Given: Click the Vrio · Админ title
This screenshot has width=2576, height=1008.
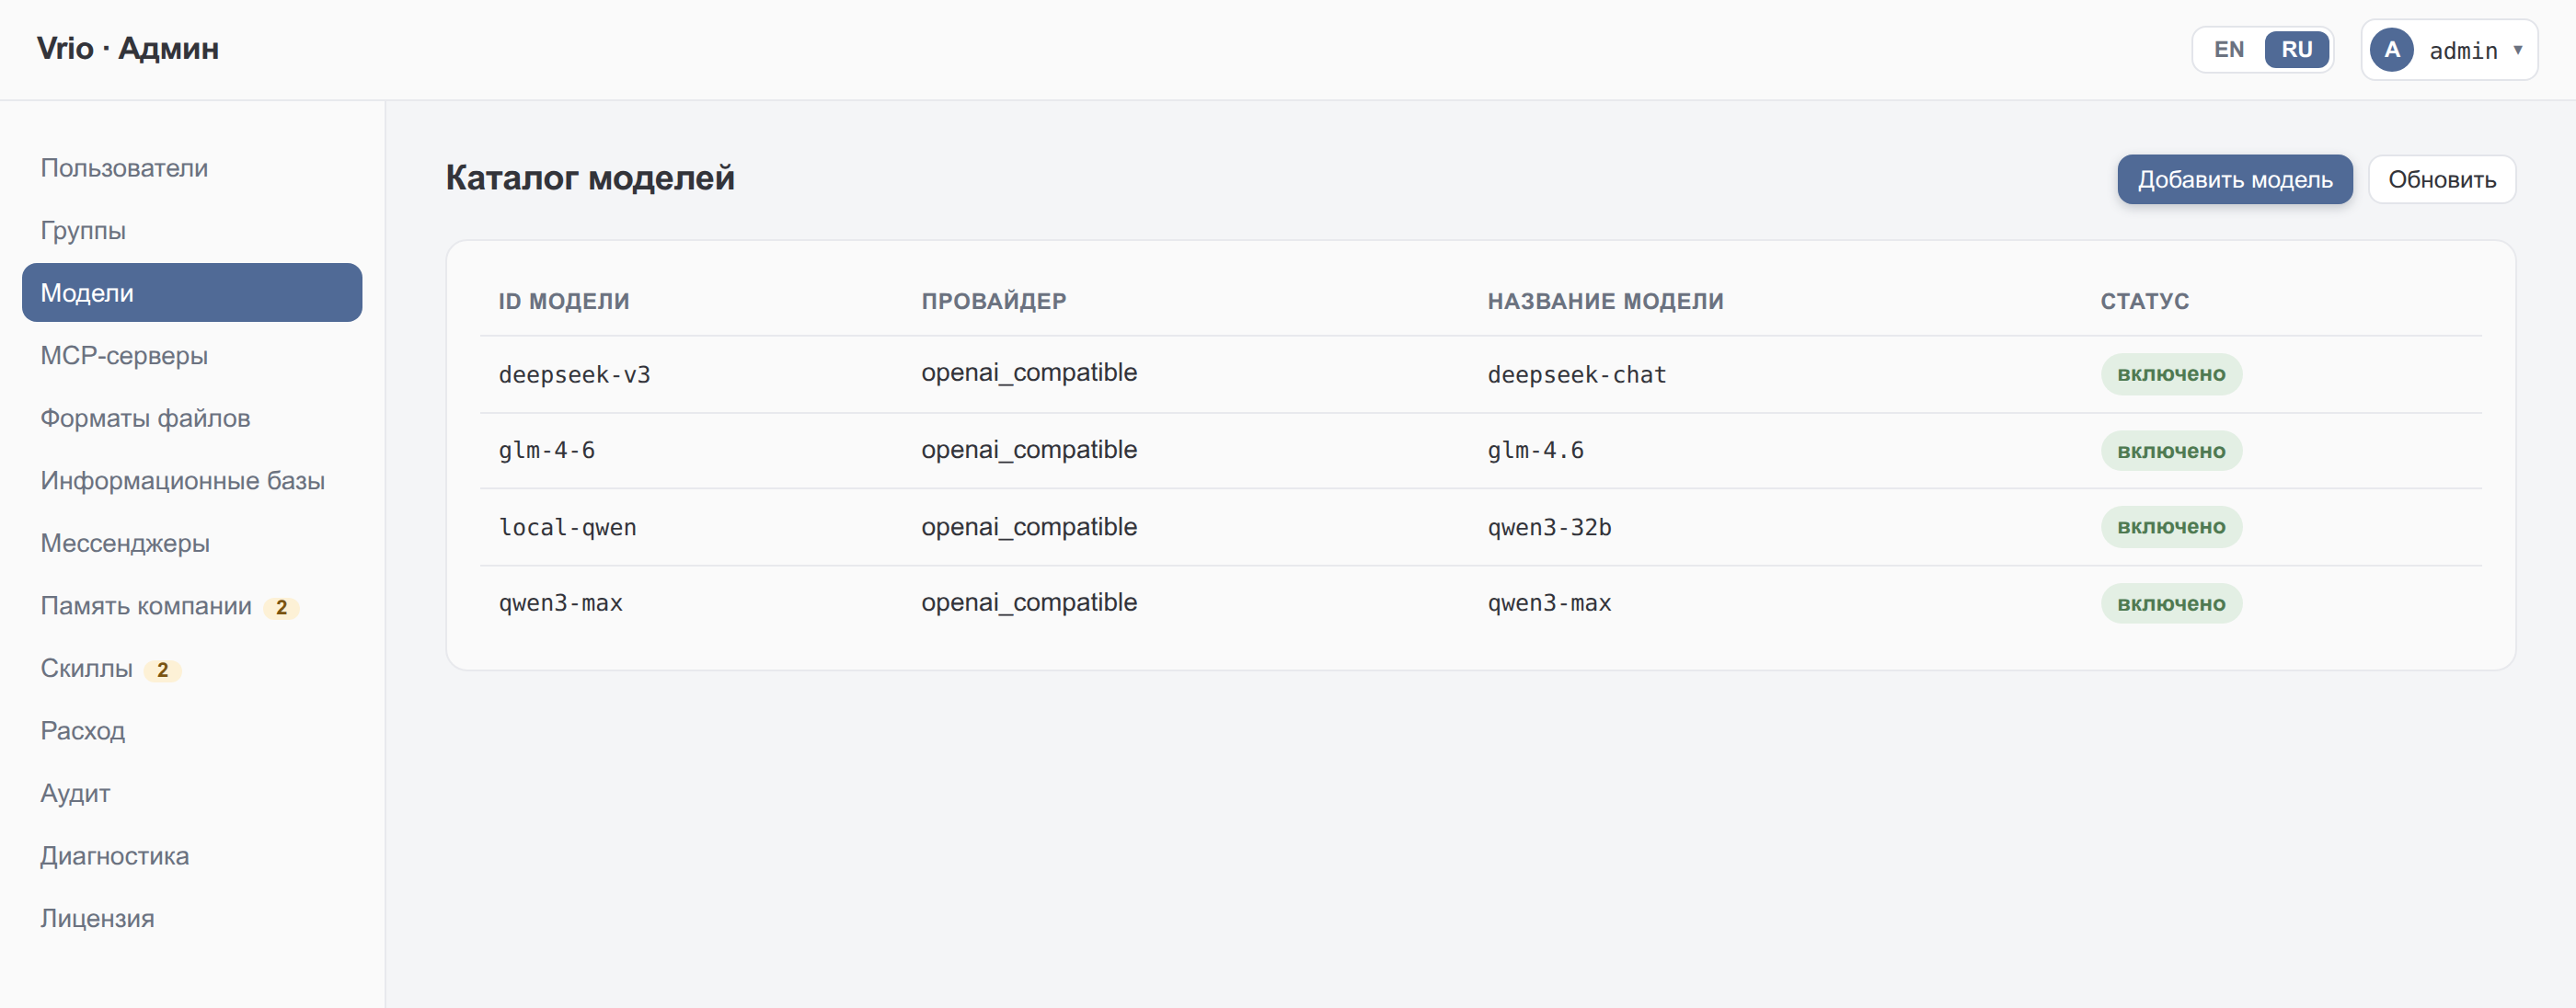Looking at the screenshot, I should 128,48.
